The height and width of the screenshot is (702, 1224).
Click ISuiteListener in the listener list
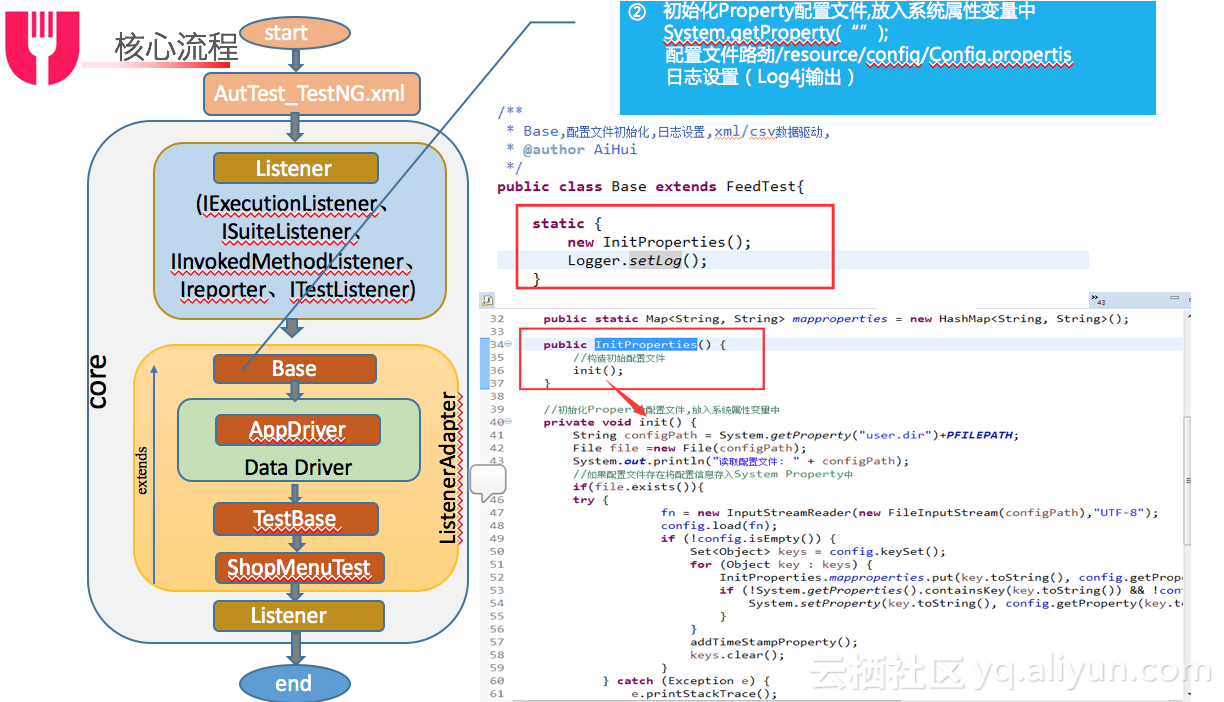[x=286, y=233]
